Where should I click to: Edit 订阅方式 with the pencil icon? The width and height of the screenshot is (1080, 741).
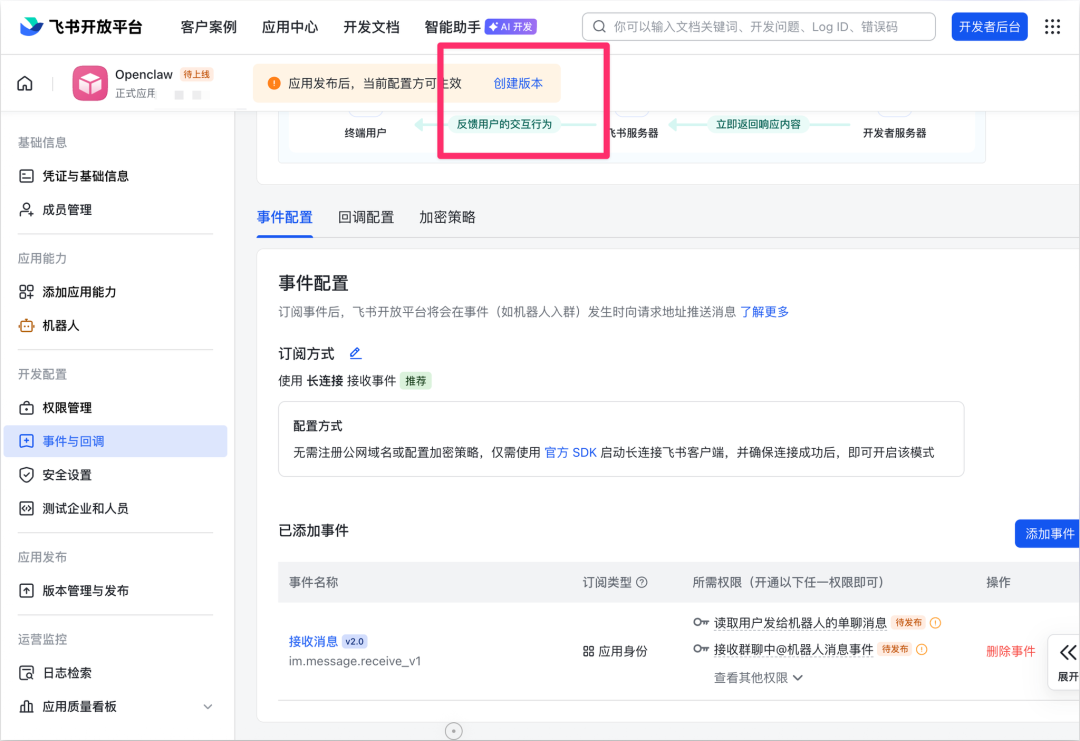click(355, 353)
